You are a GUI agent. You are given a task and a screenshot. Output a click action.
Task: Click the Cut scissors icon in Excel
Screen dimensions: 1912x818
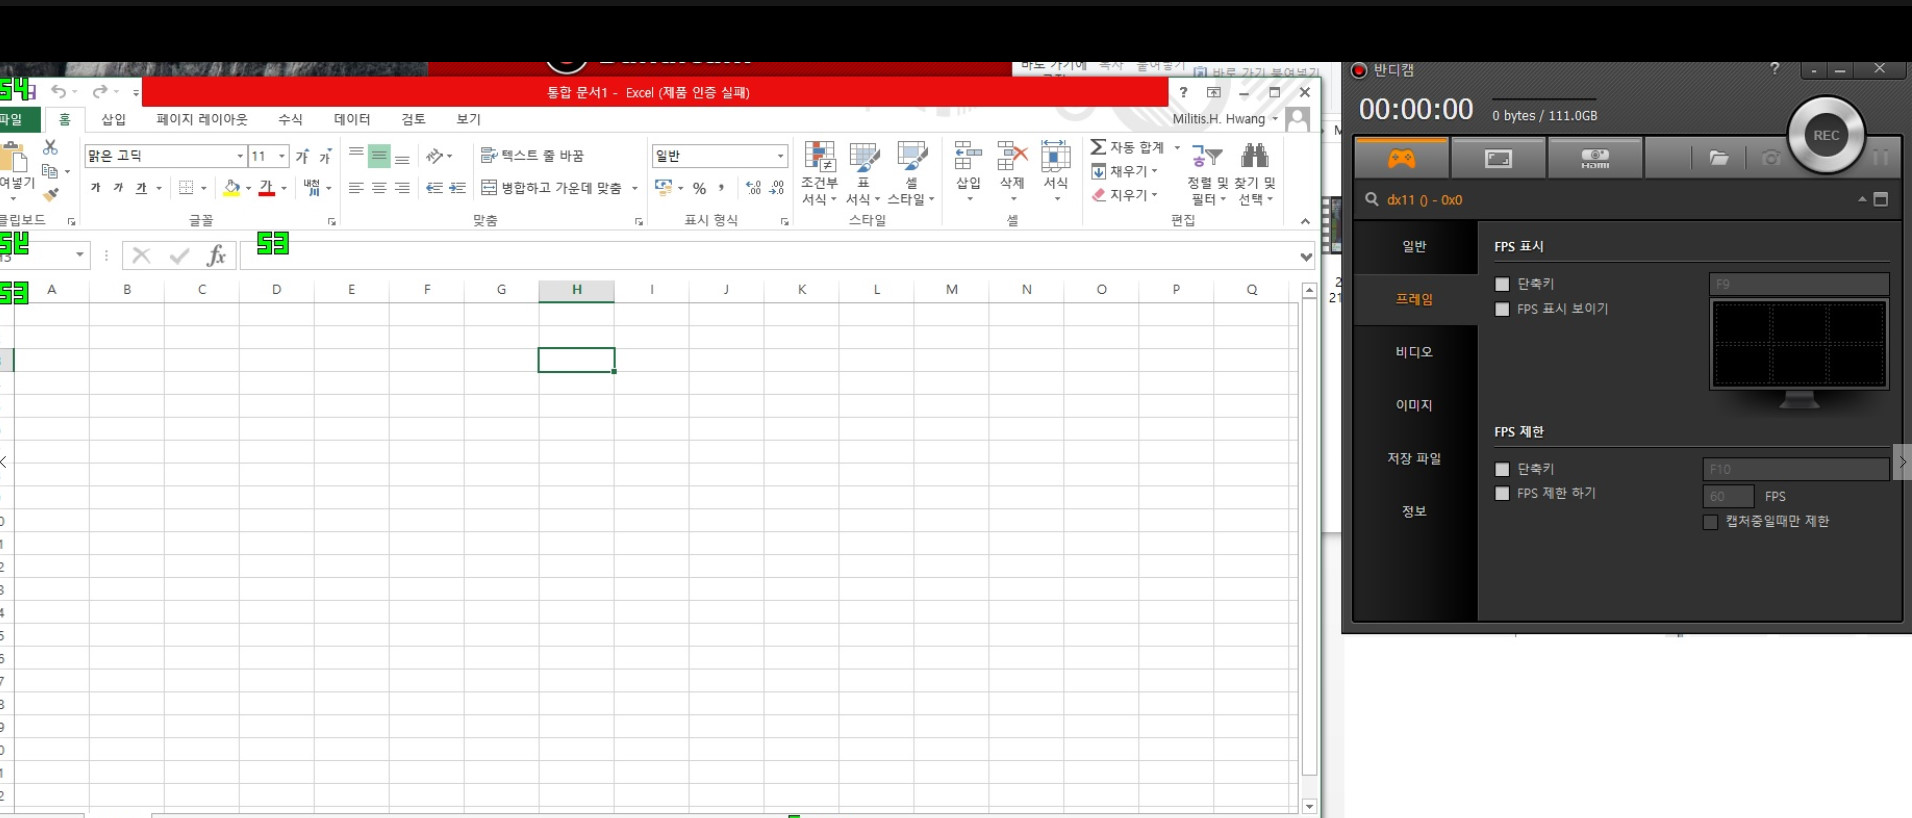pyautogui.click(x=50, y=148)
